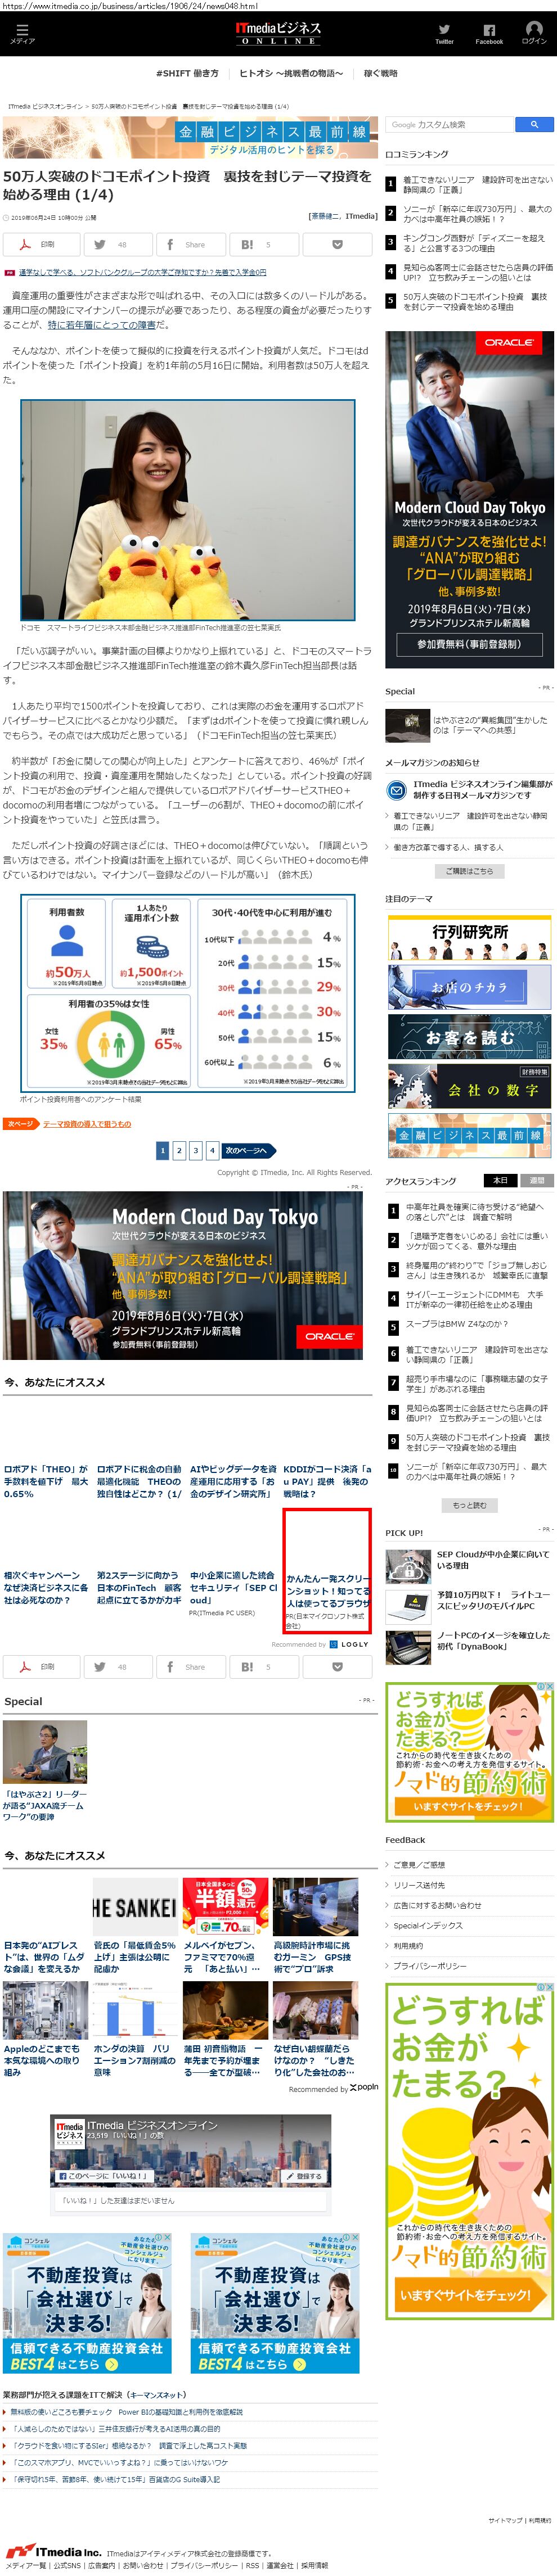The image size is (557, 2576).
Task: Click the ranking number 1 item 着工できないリニア
Action: click(x=477, y=184)
